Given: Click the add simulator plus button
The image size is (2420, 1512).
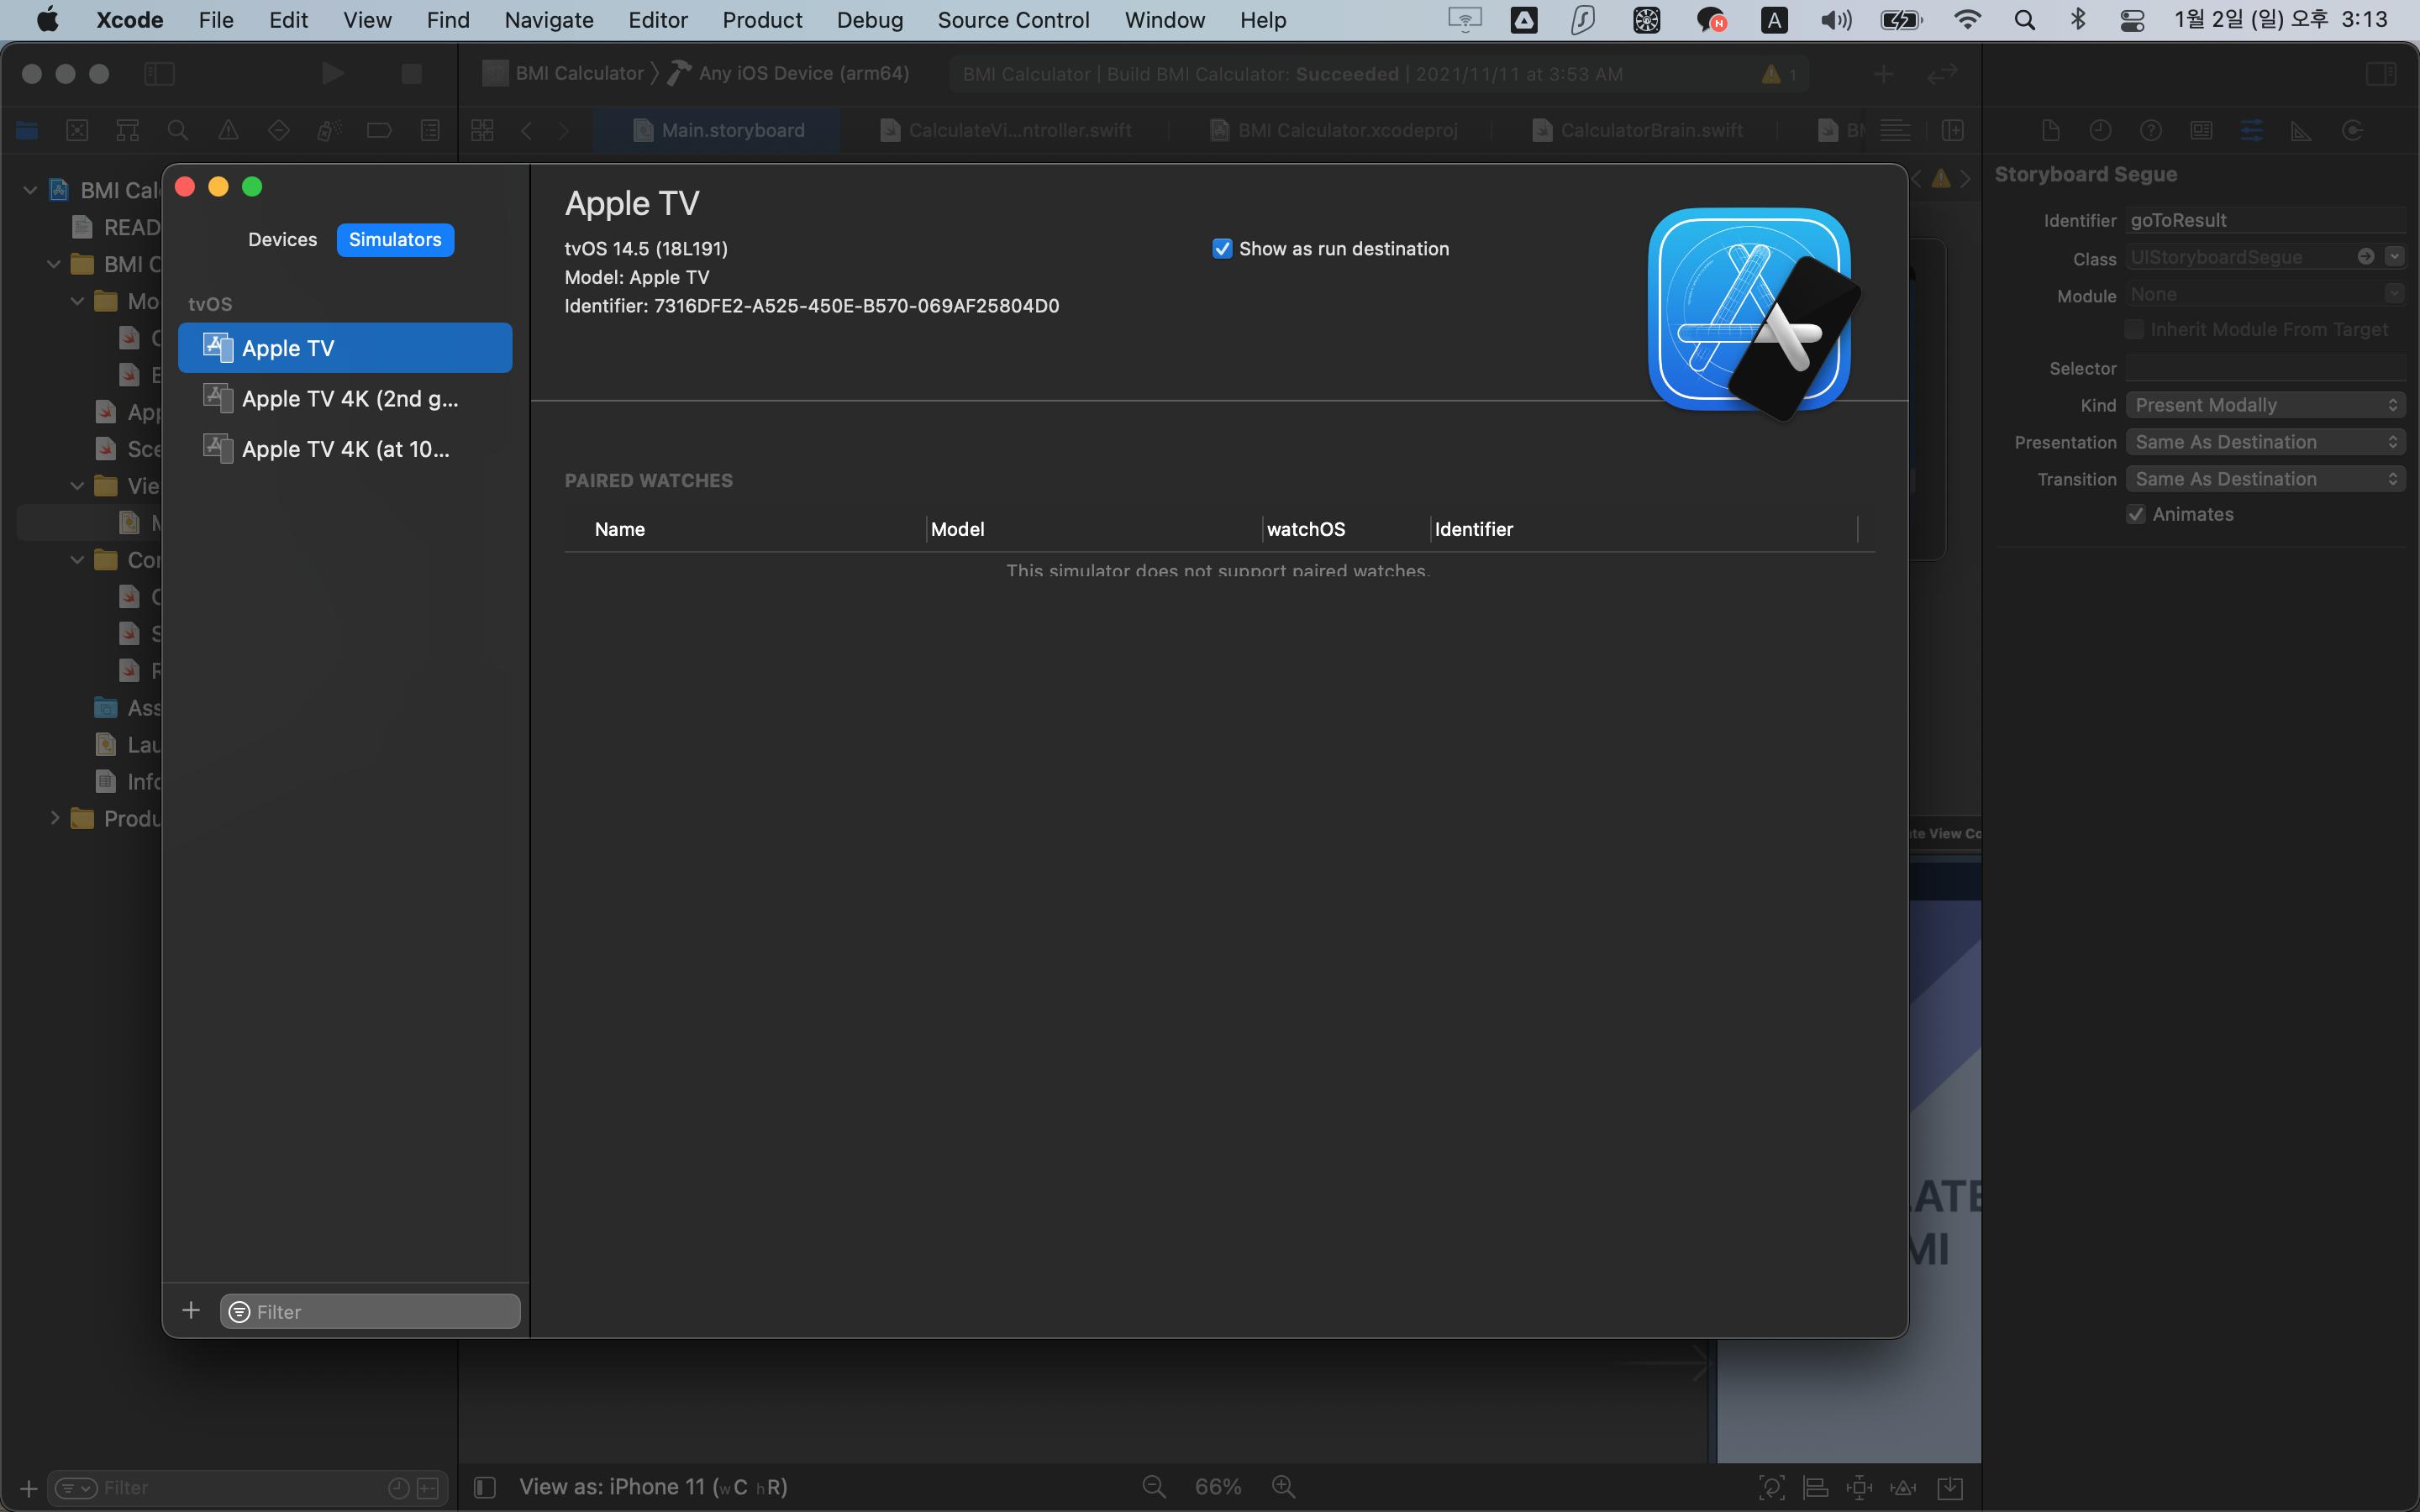Looking at the screenshot, I should pyautogui.click(x=191, y=1310).
